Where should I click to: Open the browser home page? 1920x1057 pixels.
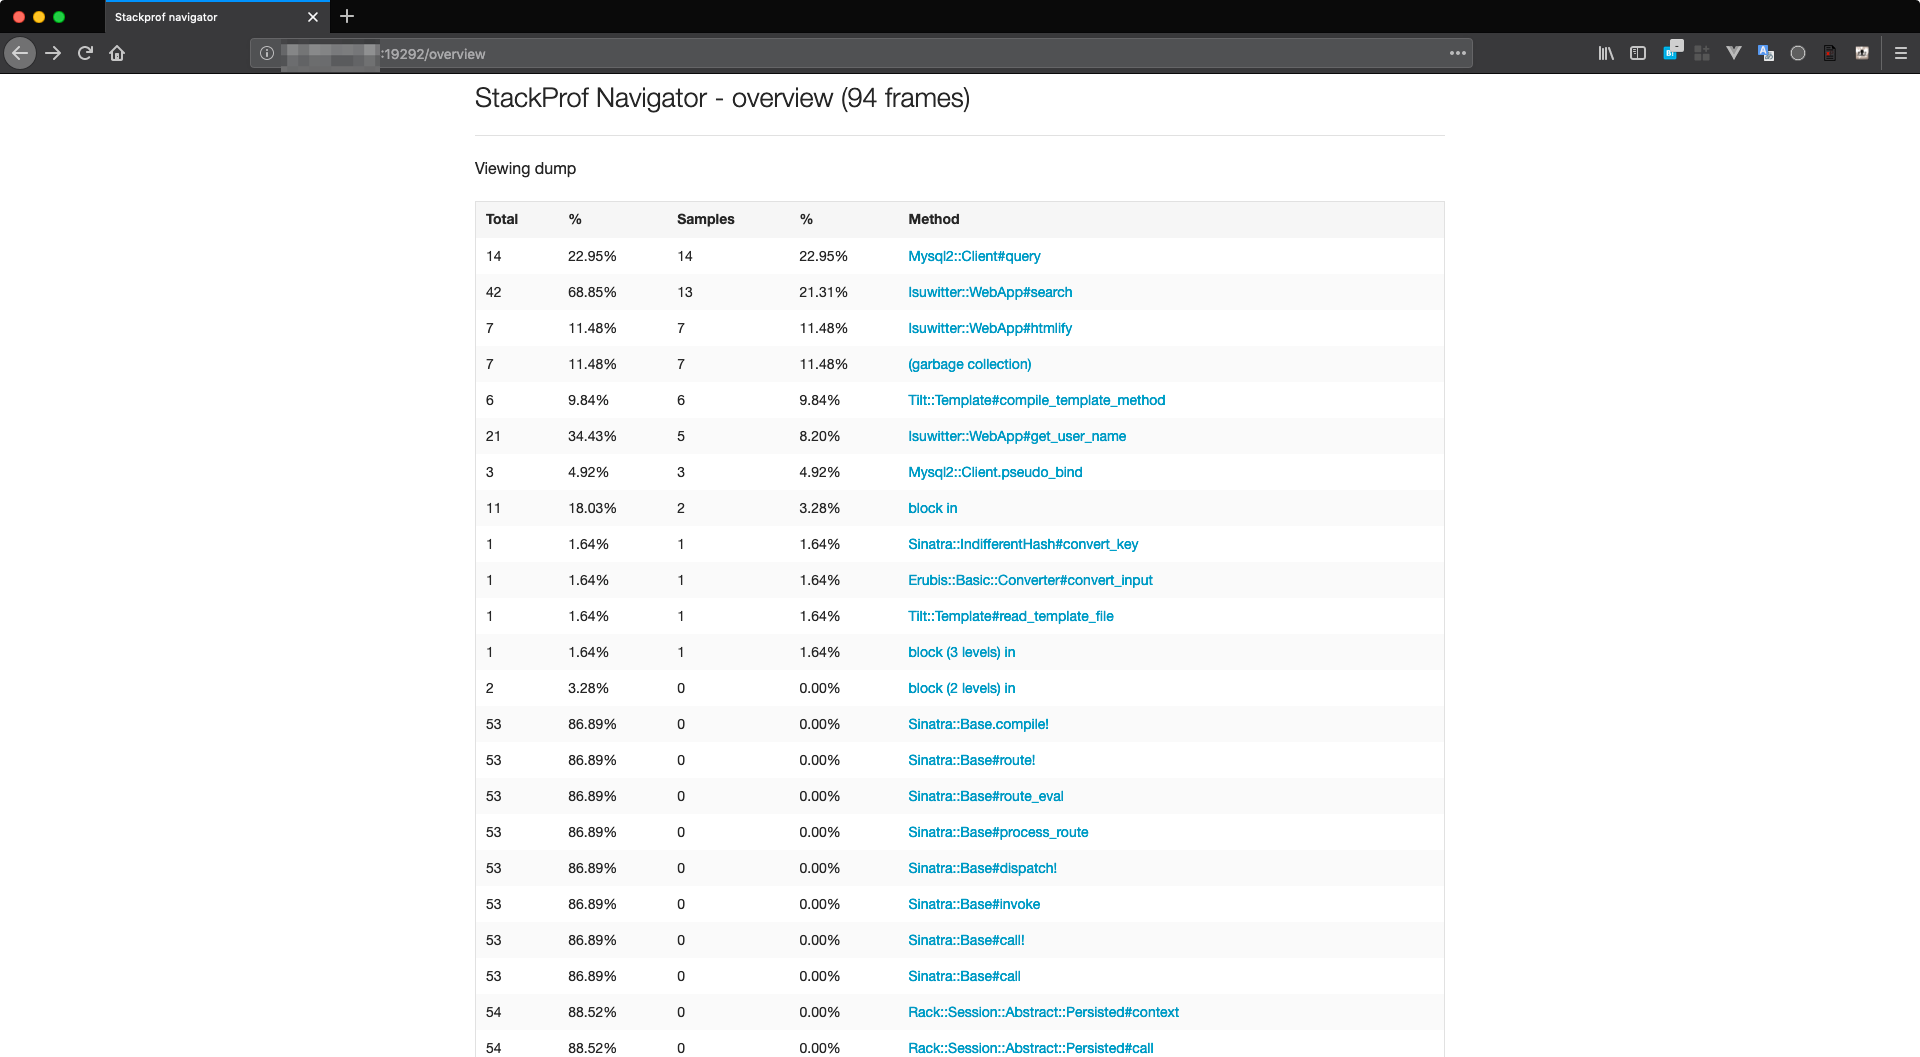point(117,53)
